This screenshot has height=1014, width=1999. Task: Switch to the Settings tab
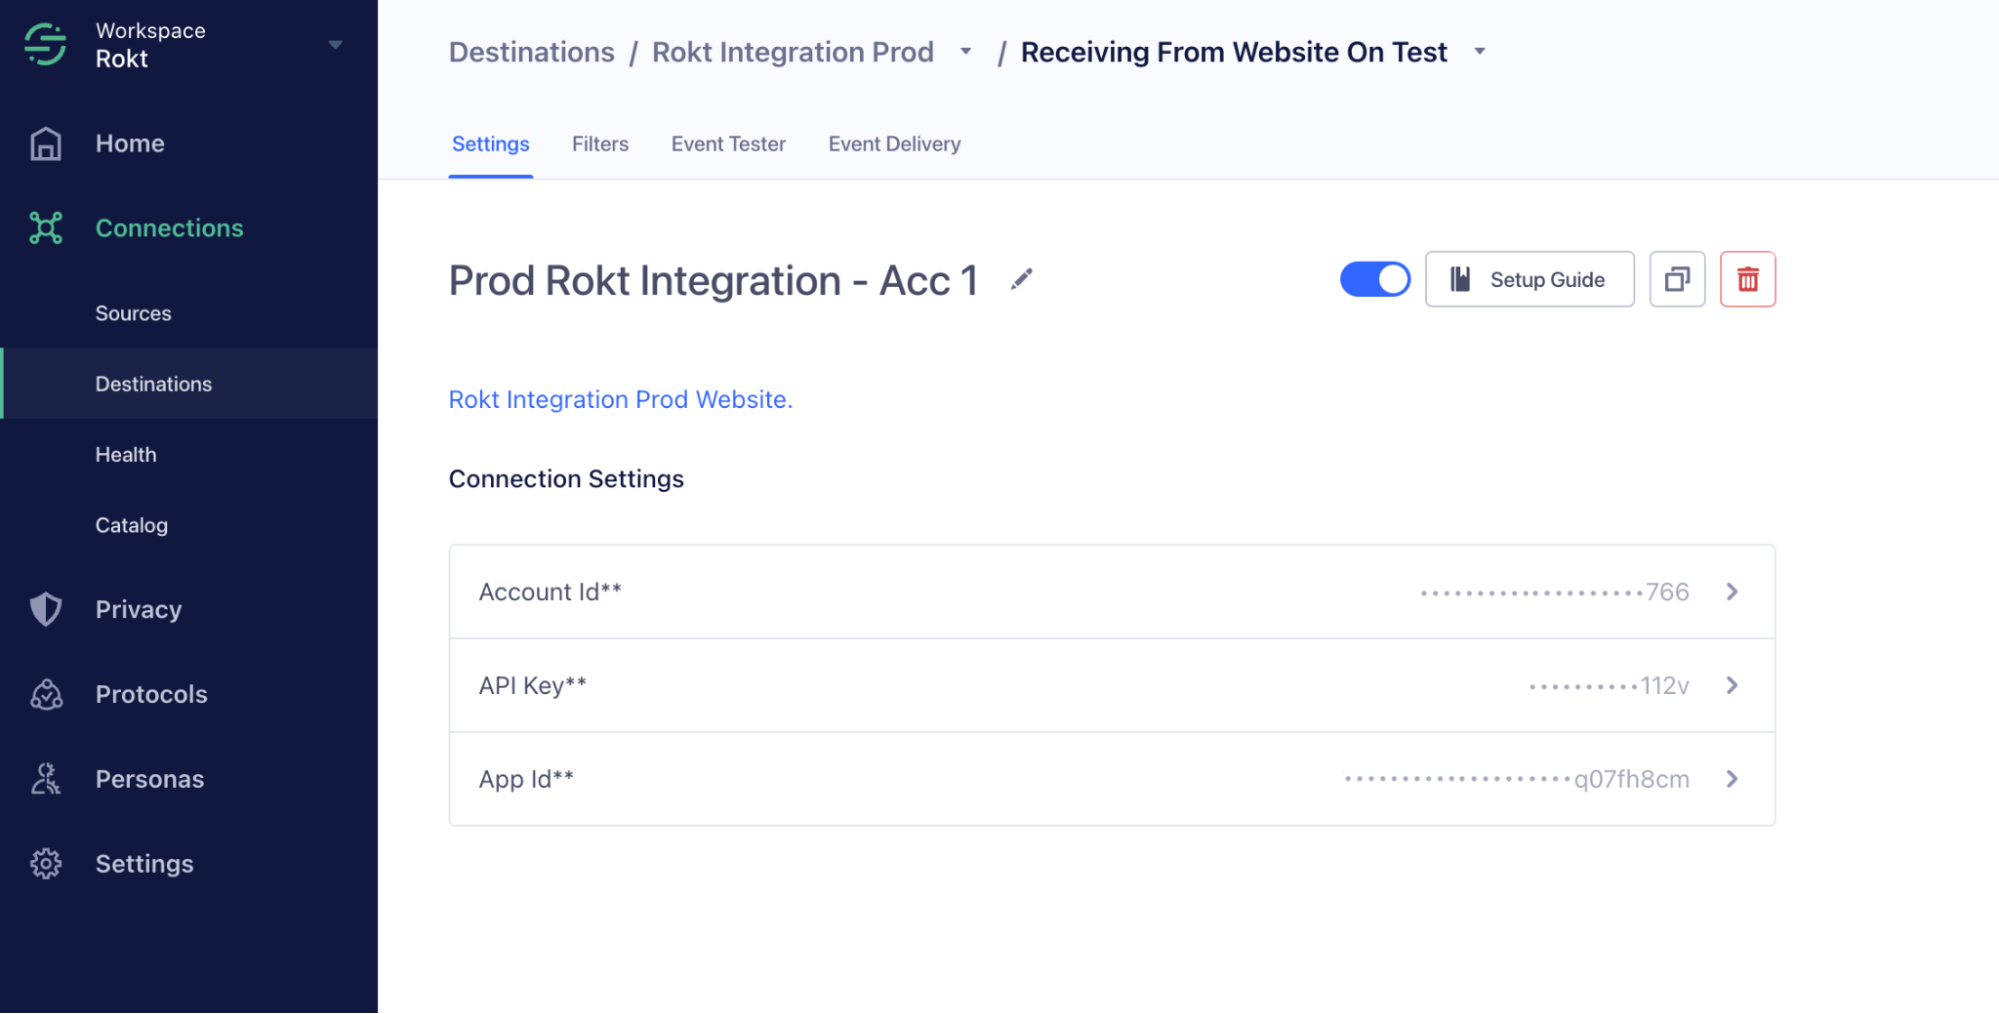[491, 144]
